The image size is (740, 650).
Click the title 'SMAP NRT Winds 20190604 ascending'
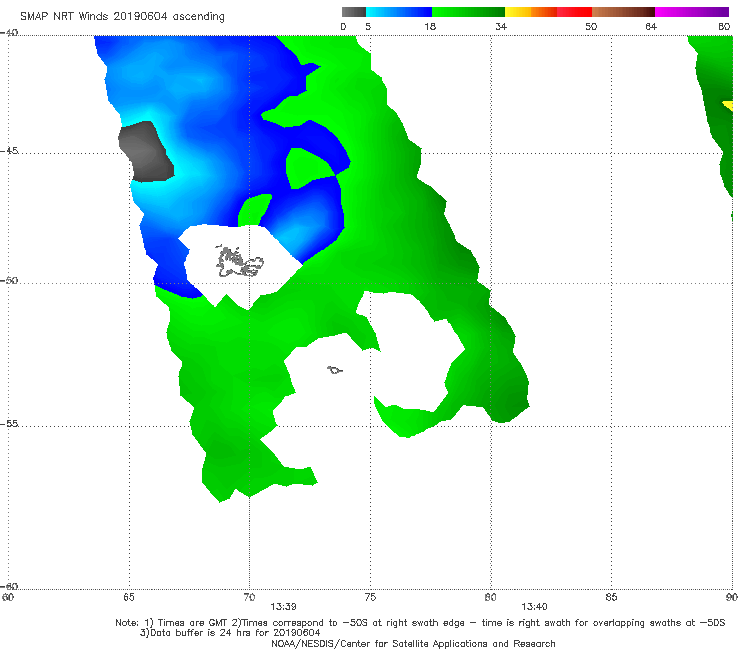[x=122, y=17]
